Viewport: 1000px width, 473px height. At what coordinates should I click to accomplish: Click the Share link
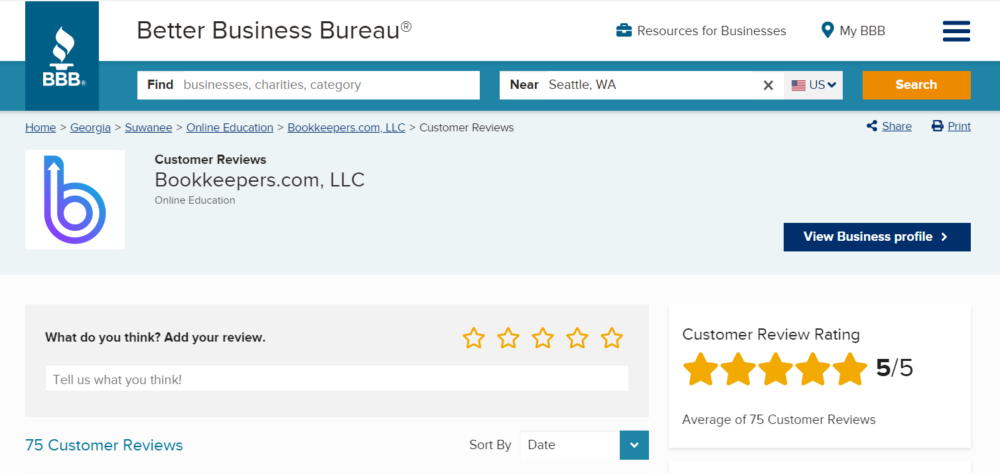coord(897,126)
